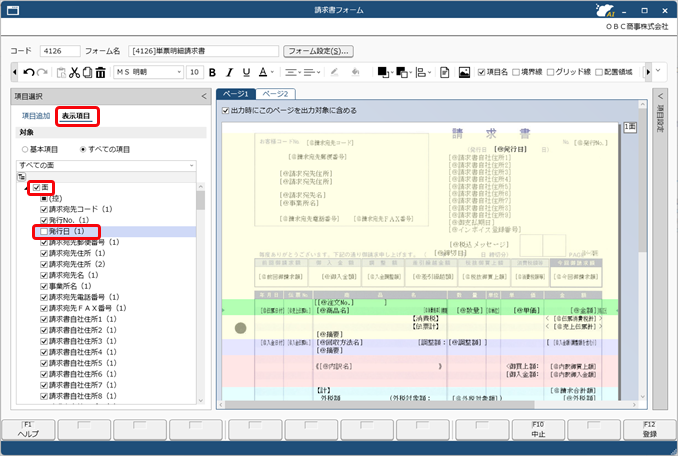Toggle 出力時にこのページを出力対象に含める checkbox
Image resolution: width=678 pixels, height=456 pixels.
[x=225, y=110]
